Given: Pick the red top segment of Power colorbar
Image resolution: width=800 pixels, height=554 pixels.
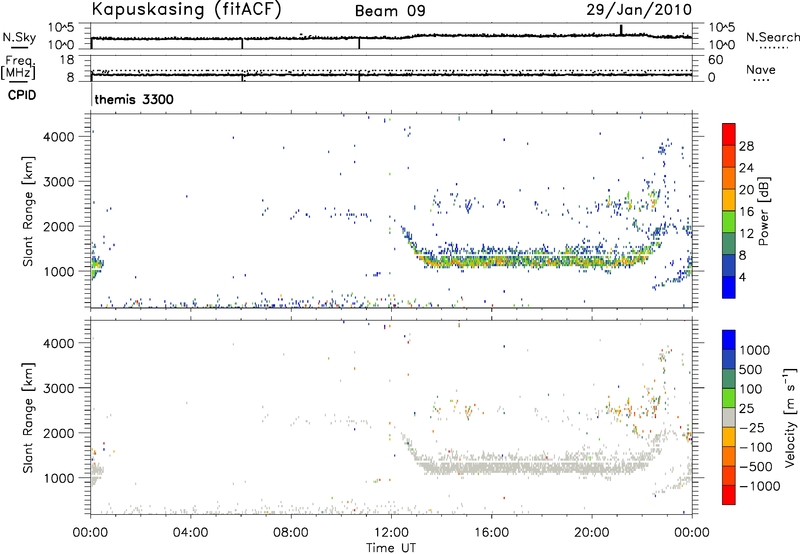Looking at the screenshot, I should coord(729,134).
